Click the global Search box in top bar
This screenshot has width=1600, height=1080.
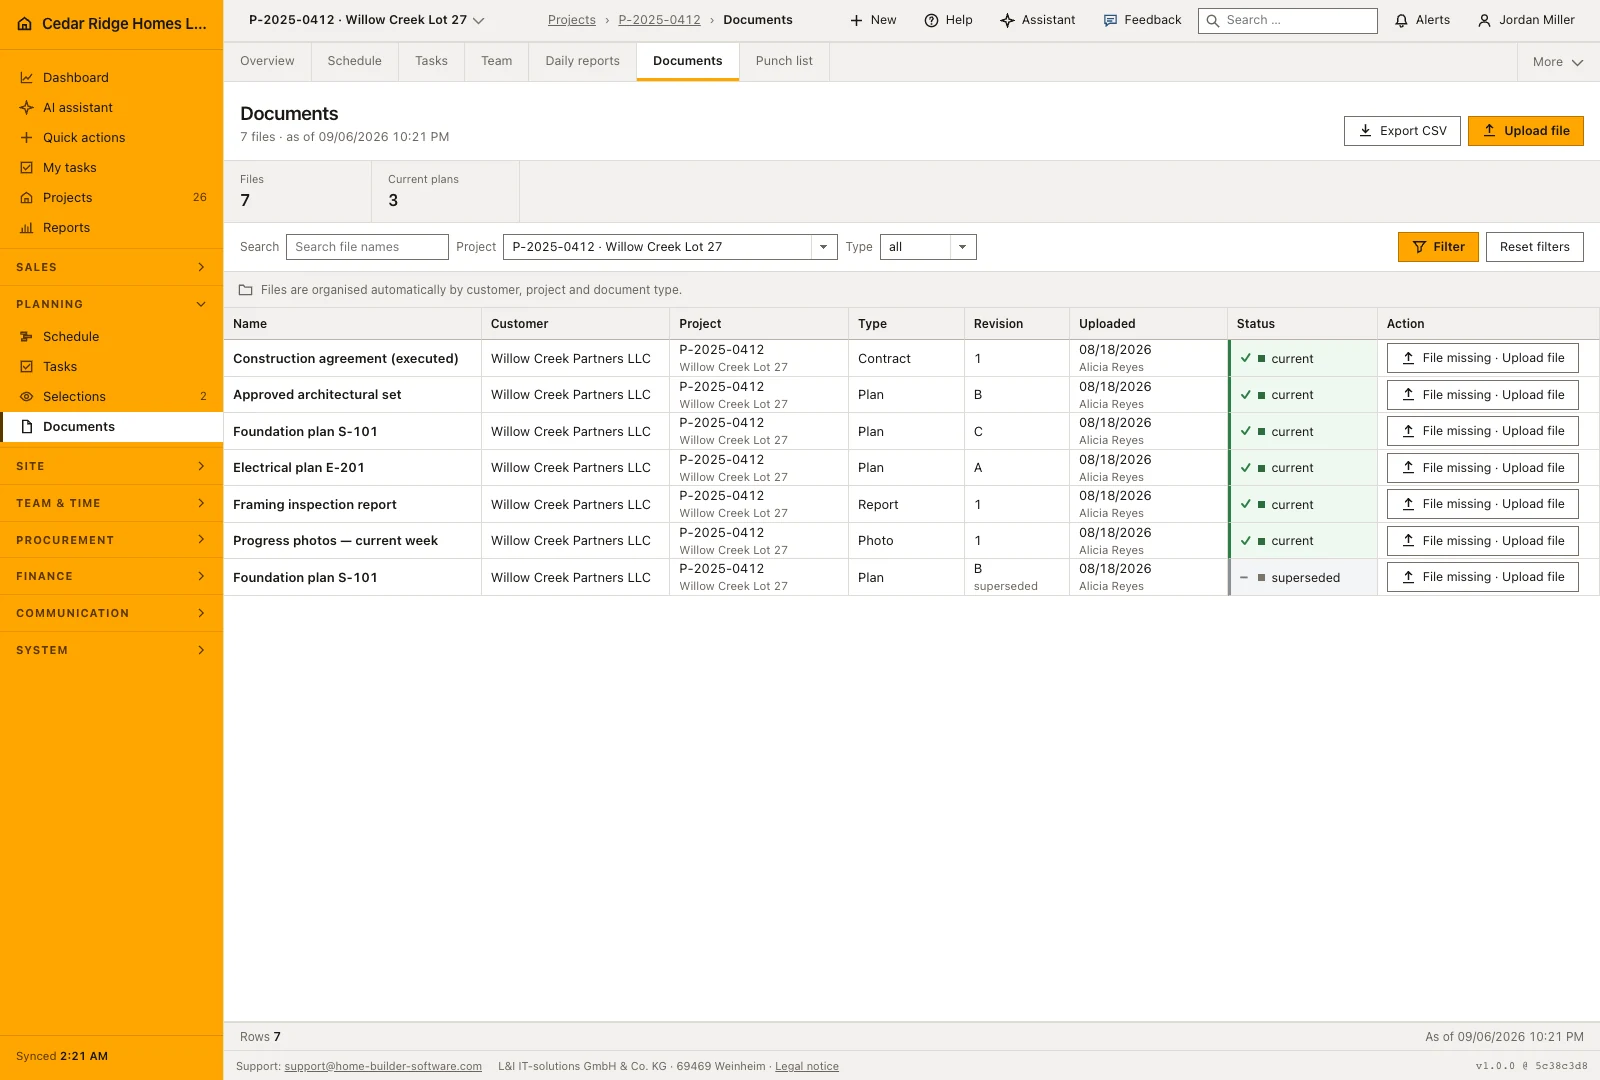[x=1288, y=20]
